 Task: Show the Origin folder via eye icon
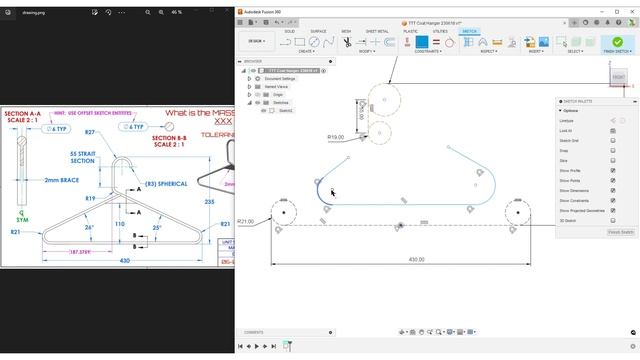258,95
